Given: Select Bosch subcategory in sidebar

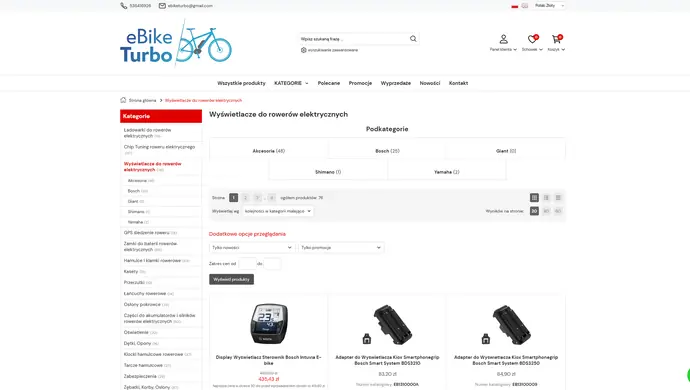Looking at the screenshot, I should [x=137, y=191].
